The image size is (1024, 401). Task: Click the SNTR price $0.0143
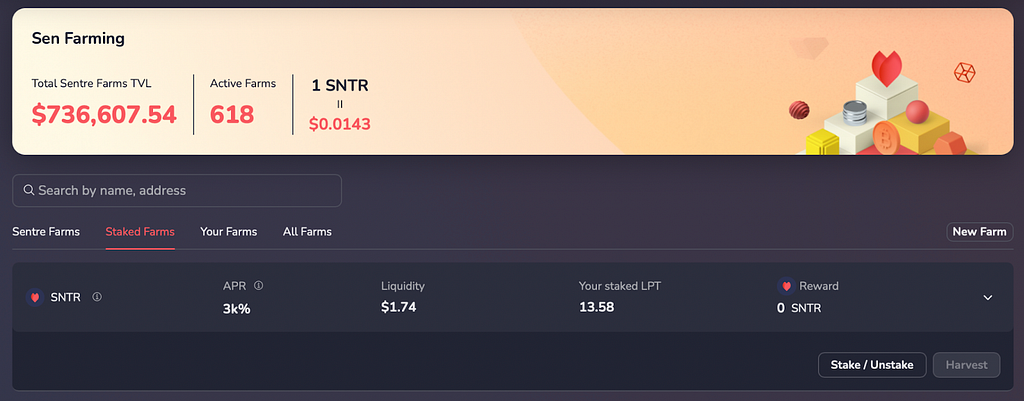(340, 124)
